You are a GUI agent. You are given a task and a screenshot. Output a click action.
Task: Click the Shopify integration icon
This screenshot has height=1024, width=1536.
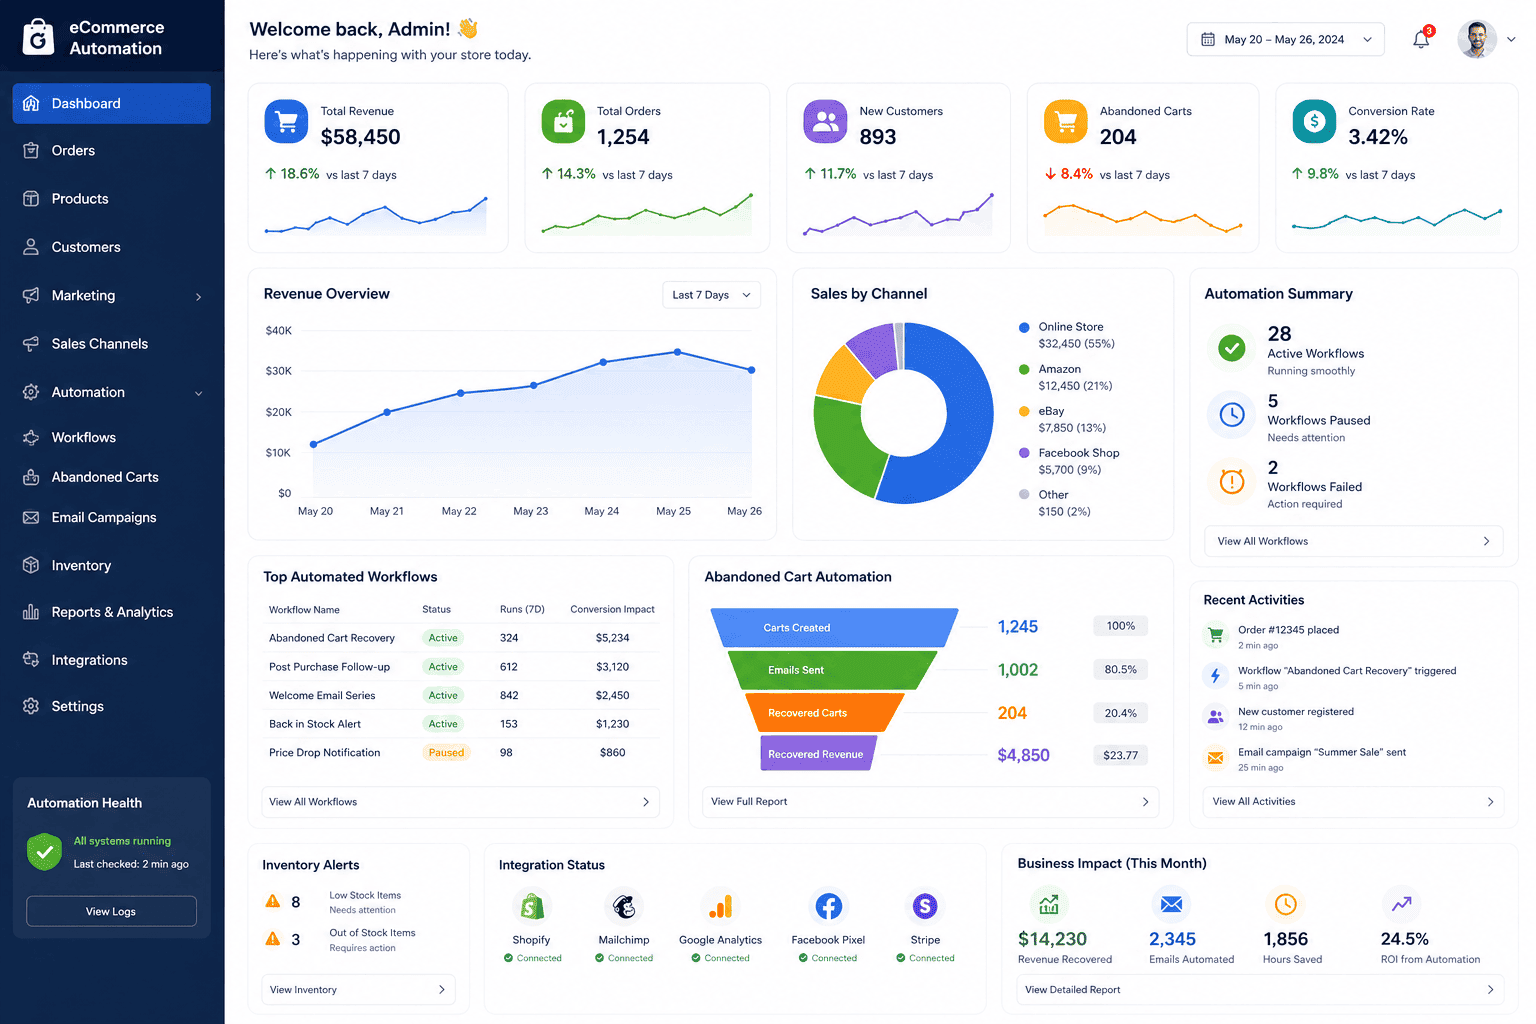tap(532, 907)
